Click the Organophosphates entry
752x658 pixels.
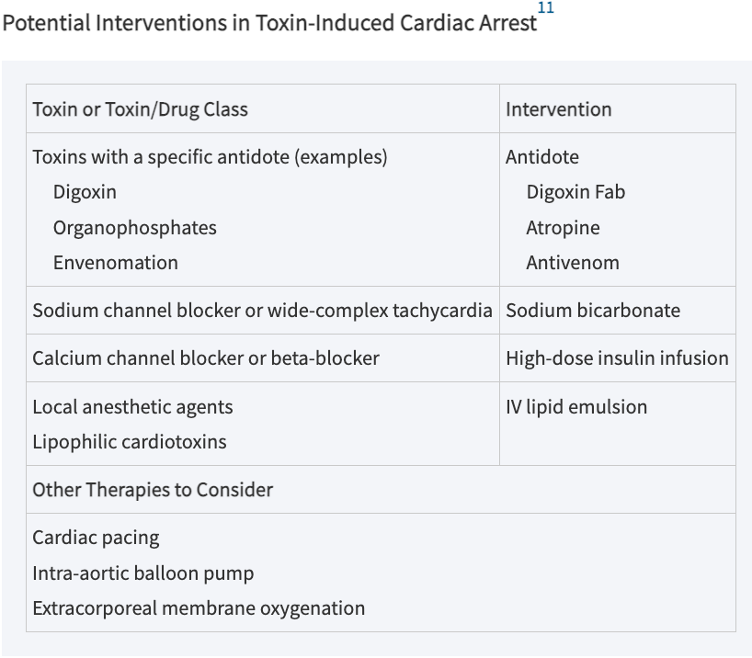point(135,228)
